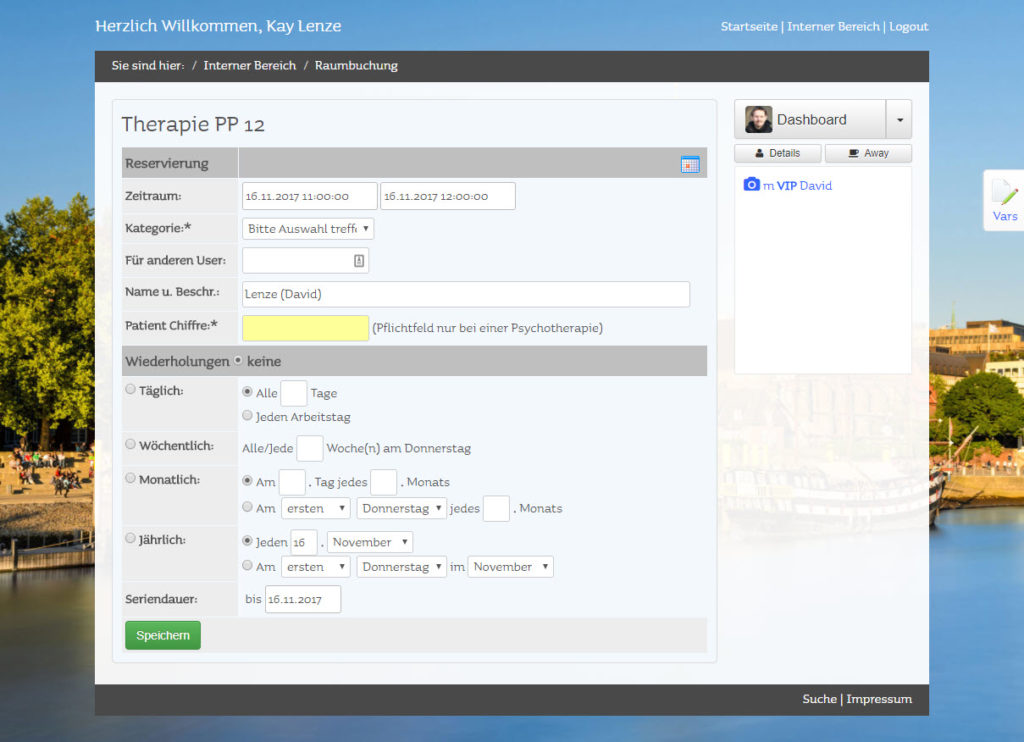
Task: Go to Interner Bereich in breadcrumb
Action: coord(249,66)
